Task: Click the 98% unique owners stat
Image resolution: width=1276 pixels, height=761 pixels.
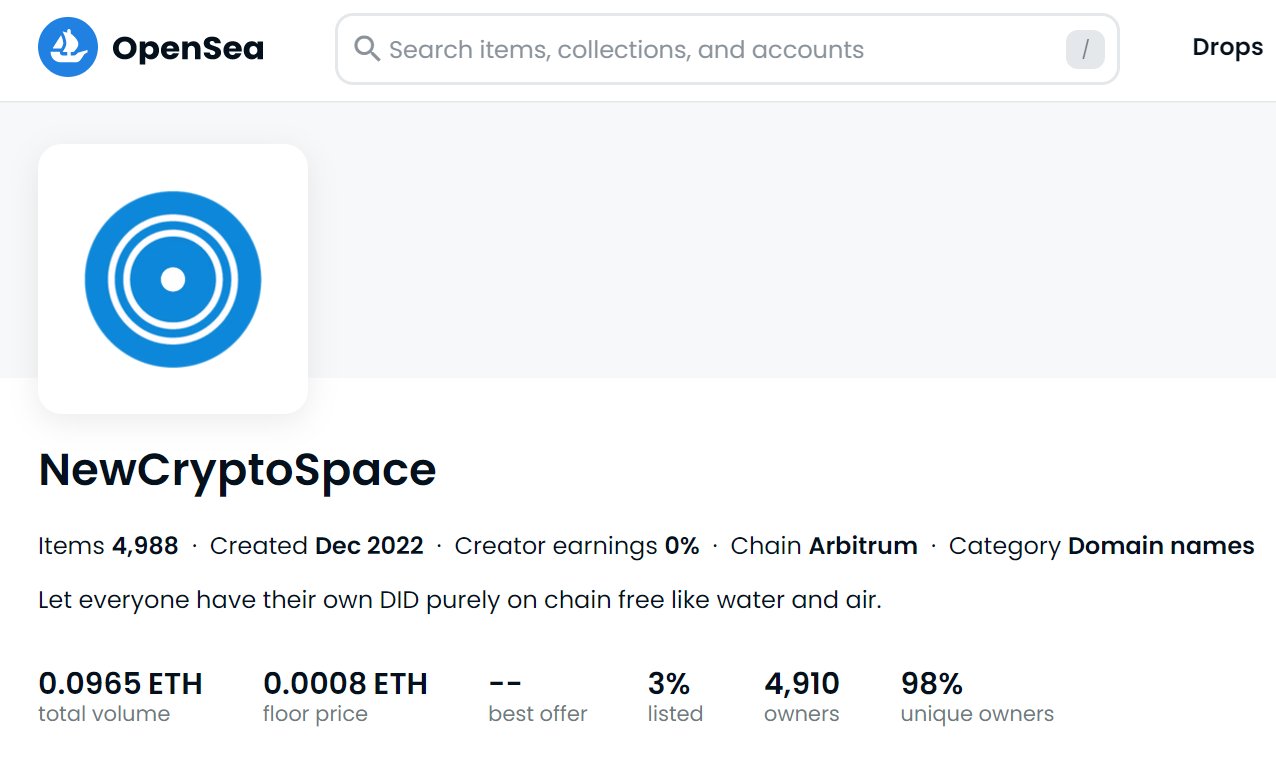Action: pyautogui.click(x=977, y=697)
